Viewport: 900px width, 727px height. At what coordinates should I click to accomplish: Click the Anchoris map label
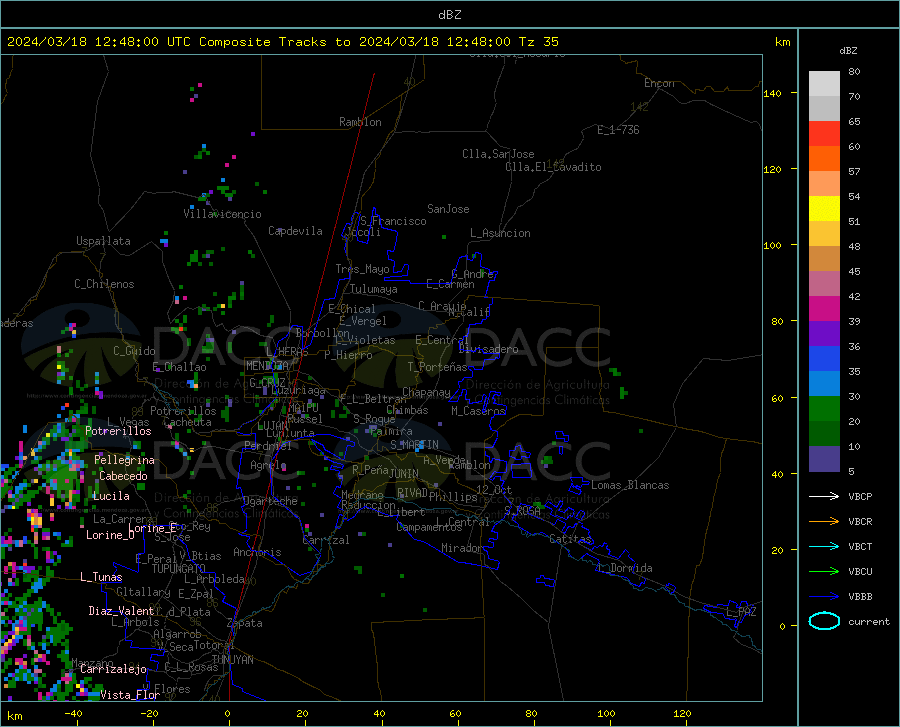coord(257,552)
